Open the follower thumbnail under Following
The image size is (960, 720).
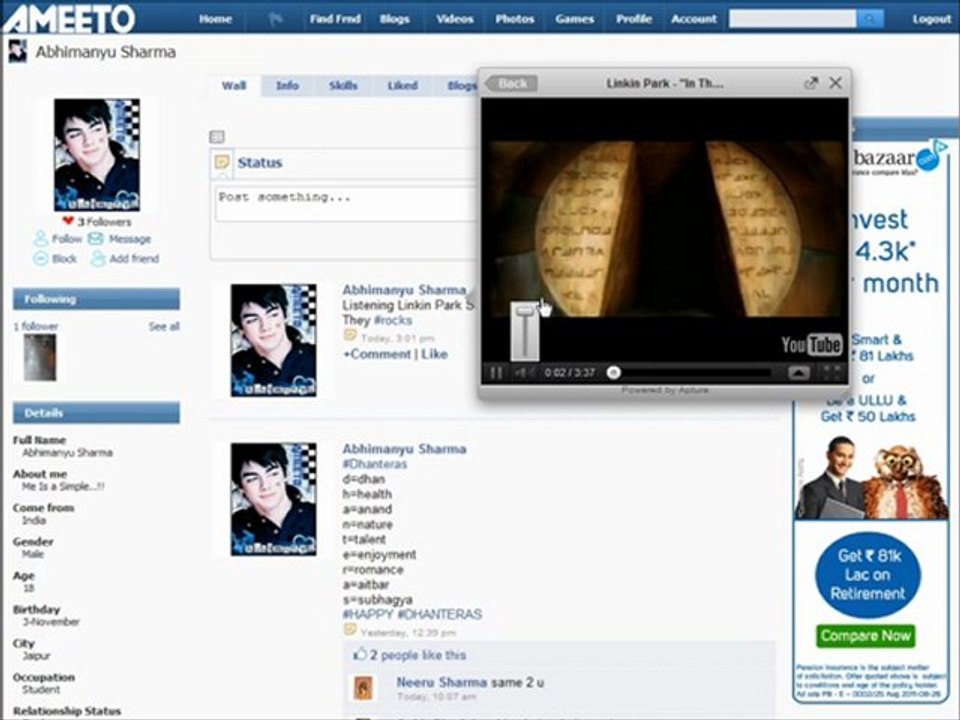pyautogui.click(x=40, y=358)
